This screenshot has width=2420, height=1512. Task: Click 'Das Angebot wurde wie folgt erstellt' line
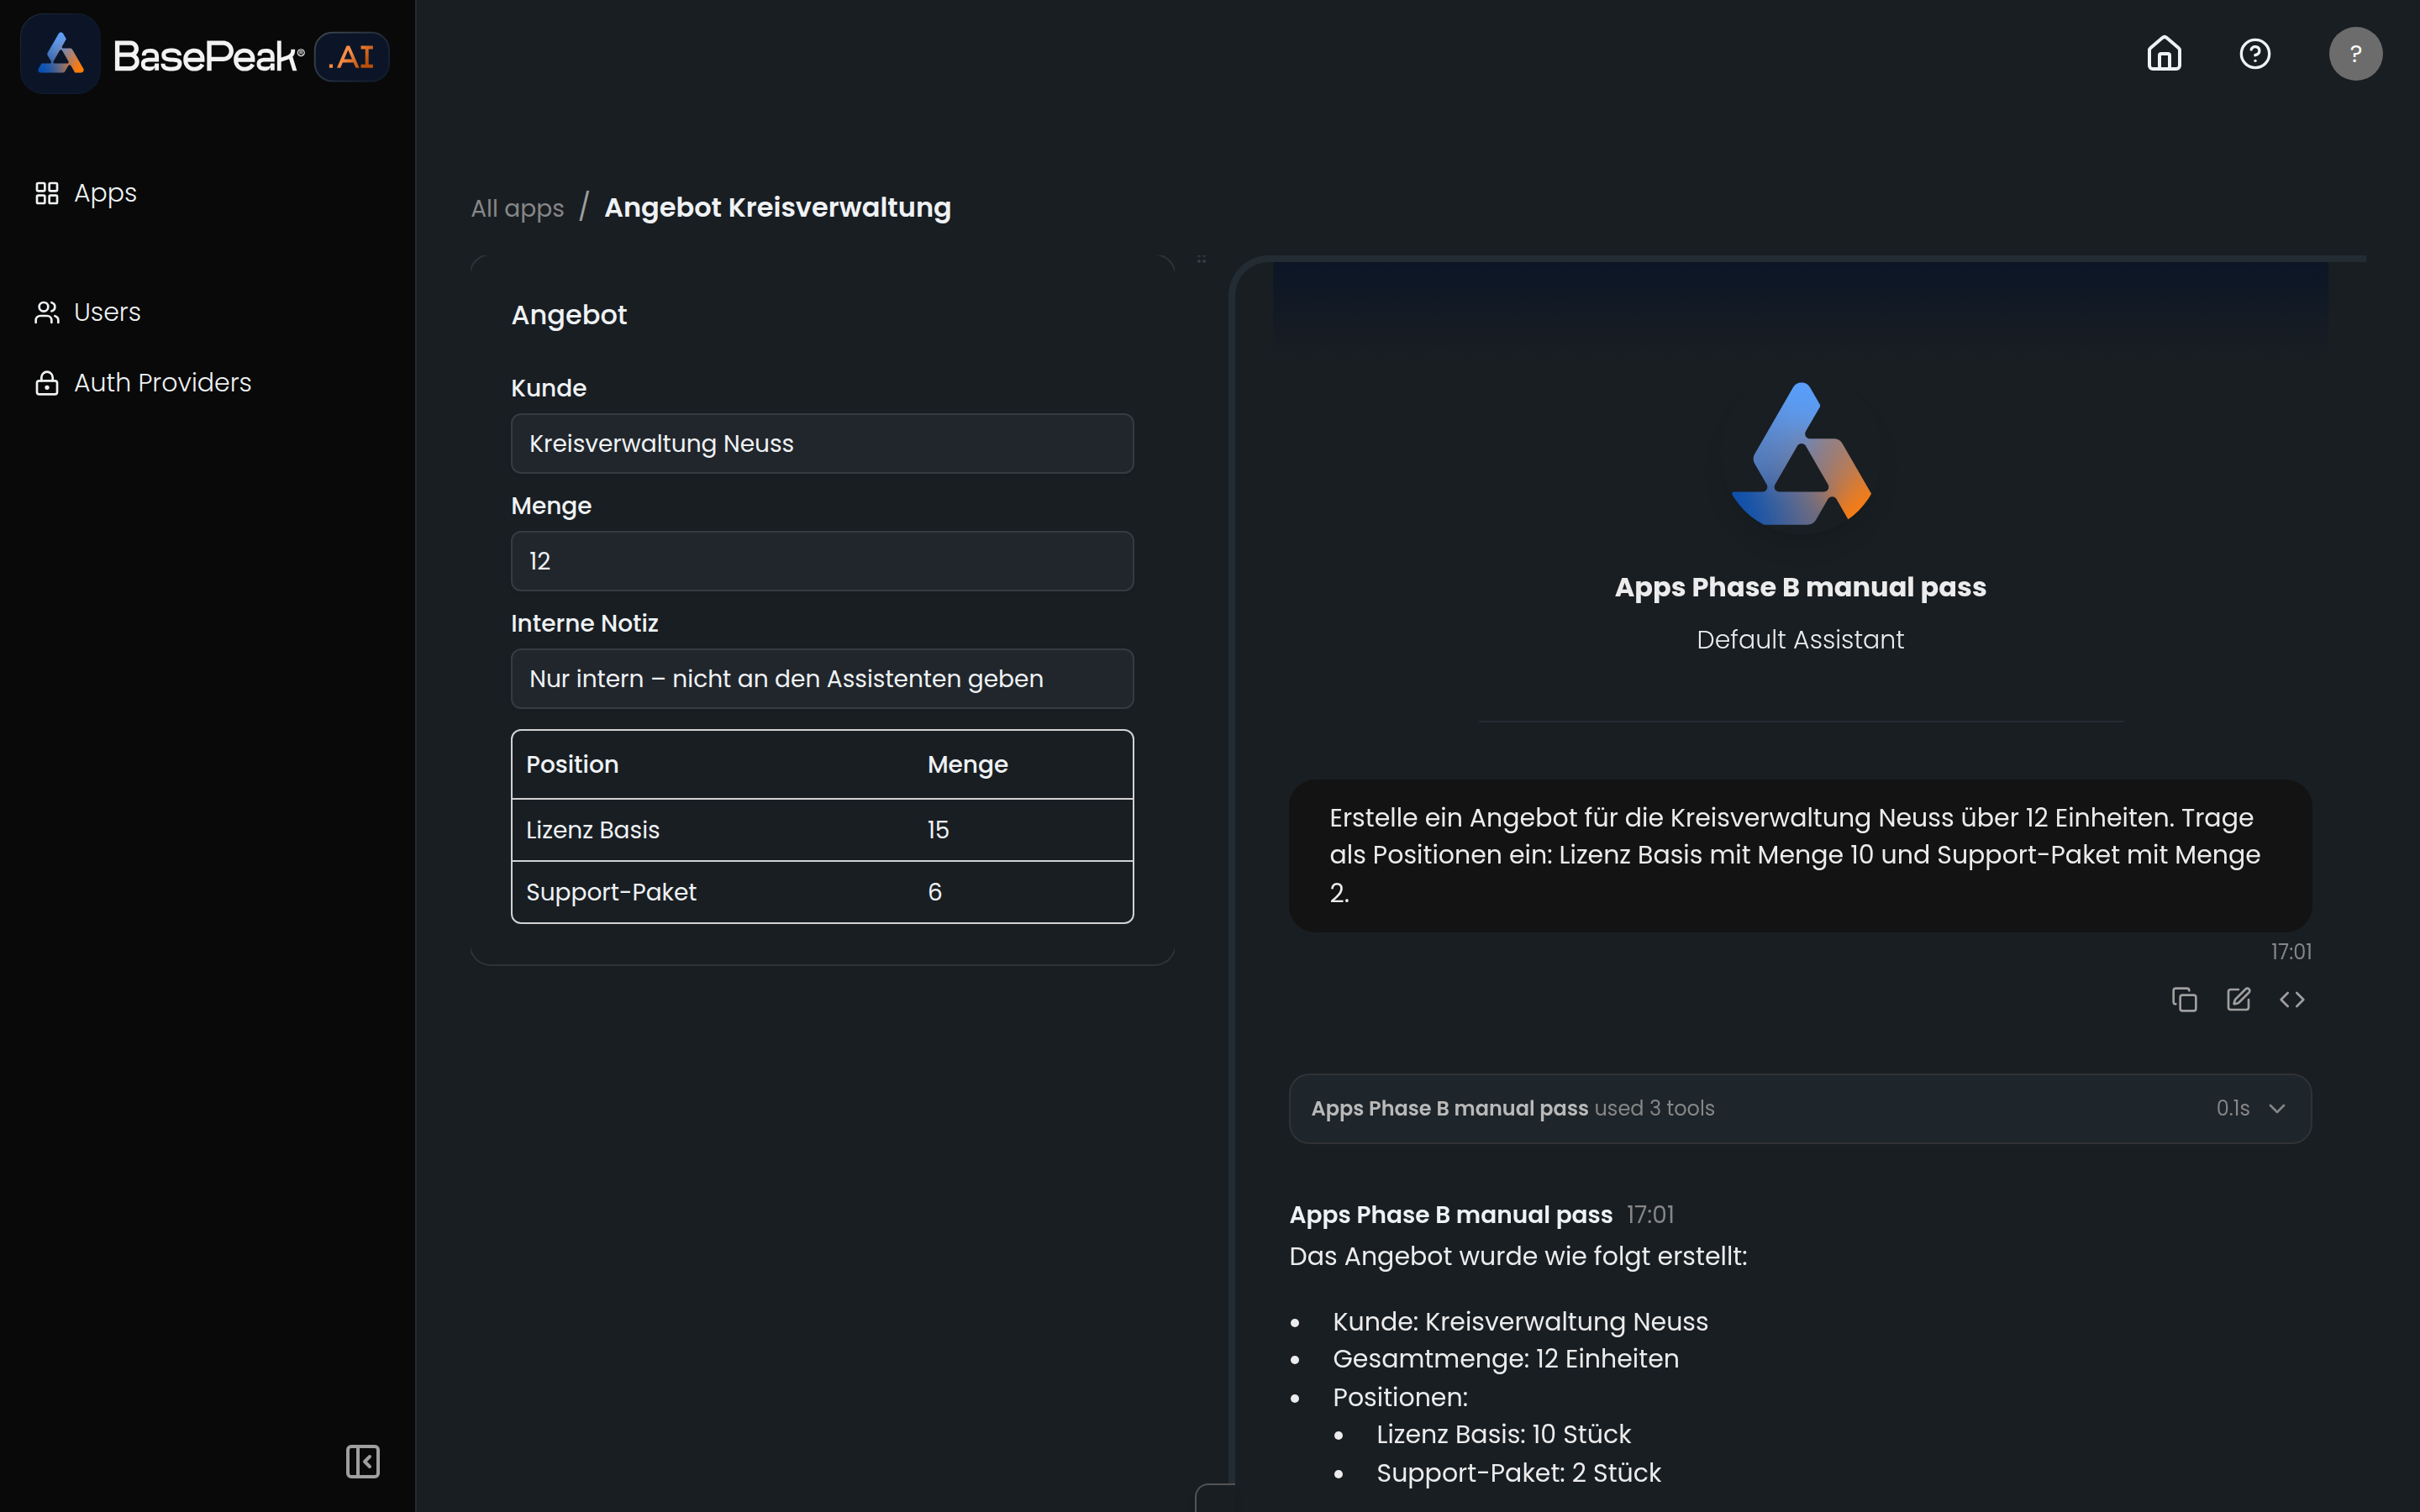(1518, 1256)
